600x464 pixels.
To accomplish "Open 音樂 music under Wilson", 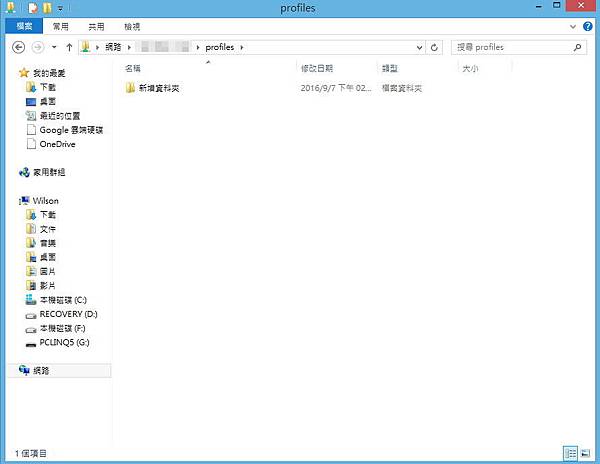I will coord(48,243).
